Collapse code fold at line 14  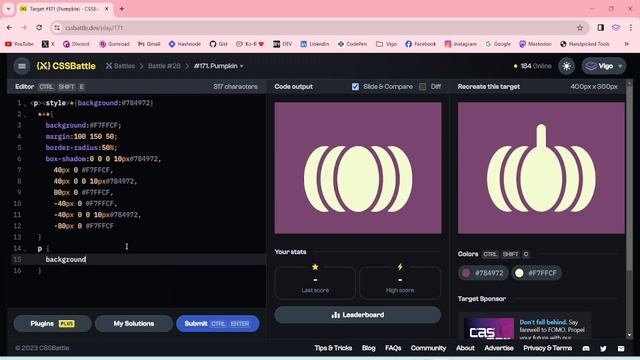pos(25,249)
